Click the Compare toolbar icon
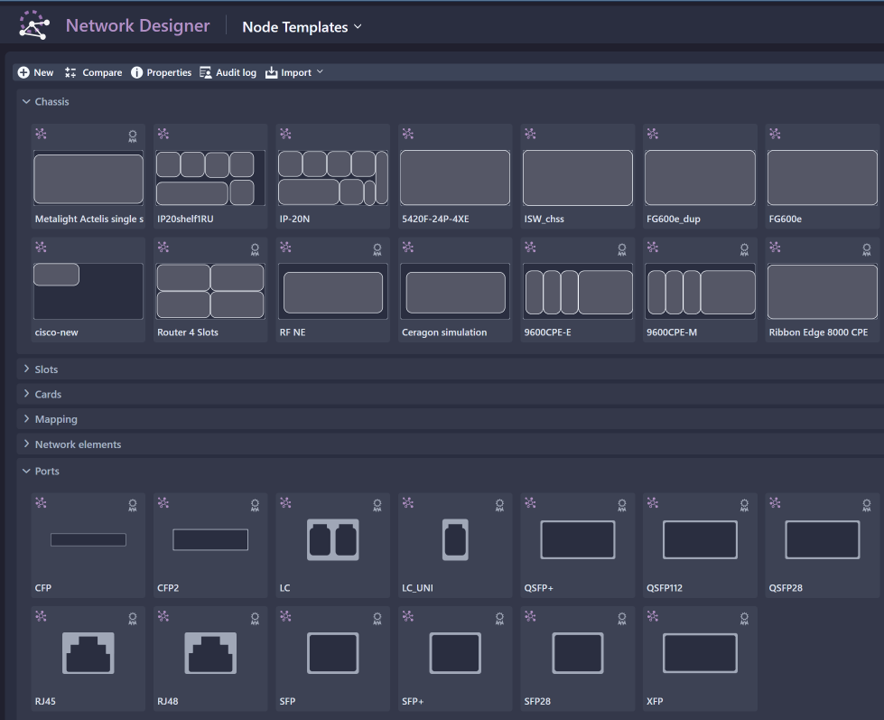The height and width of the screenshot is (720, 884). coord(70,73)
